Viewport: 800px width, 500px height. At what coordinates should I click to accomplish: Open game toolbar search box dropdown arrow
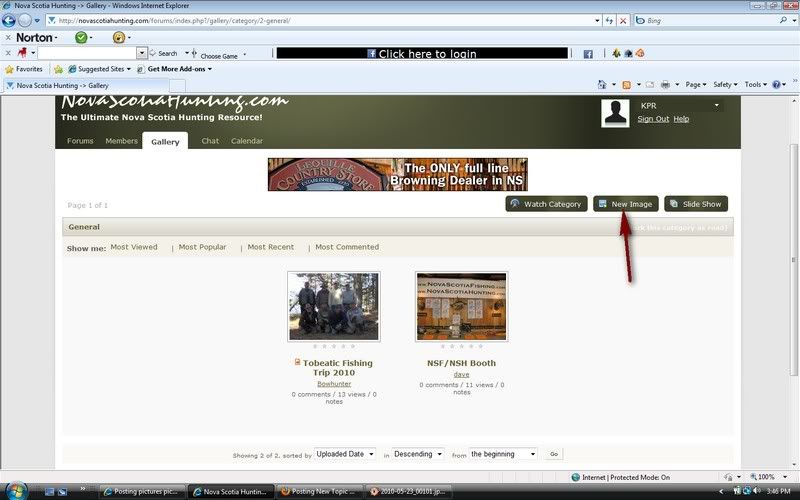pos(142,53)
